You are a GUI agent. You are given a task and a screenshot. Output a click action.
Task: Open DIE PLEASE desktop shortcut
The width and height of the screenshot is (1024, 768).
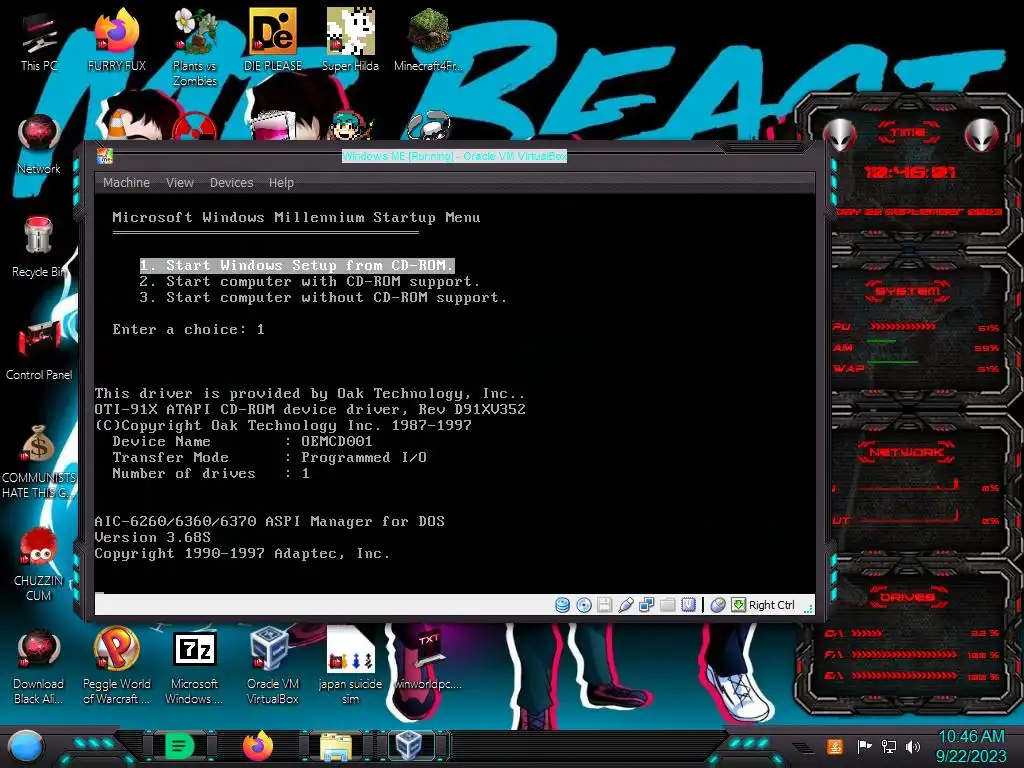pyautogui.click(x=272, y=39)
